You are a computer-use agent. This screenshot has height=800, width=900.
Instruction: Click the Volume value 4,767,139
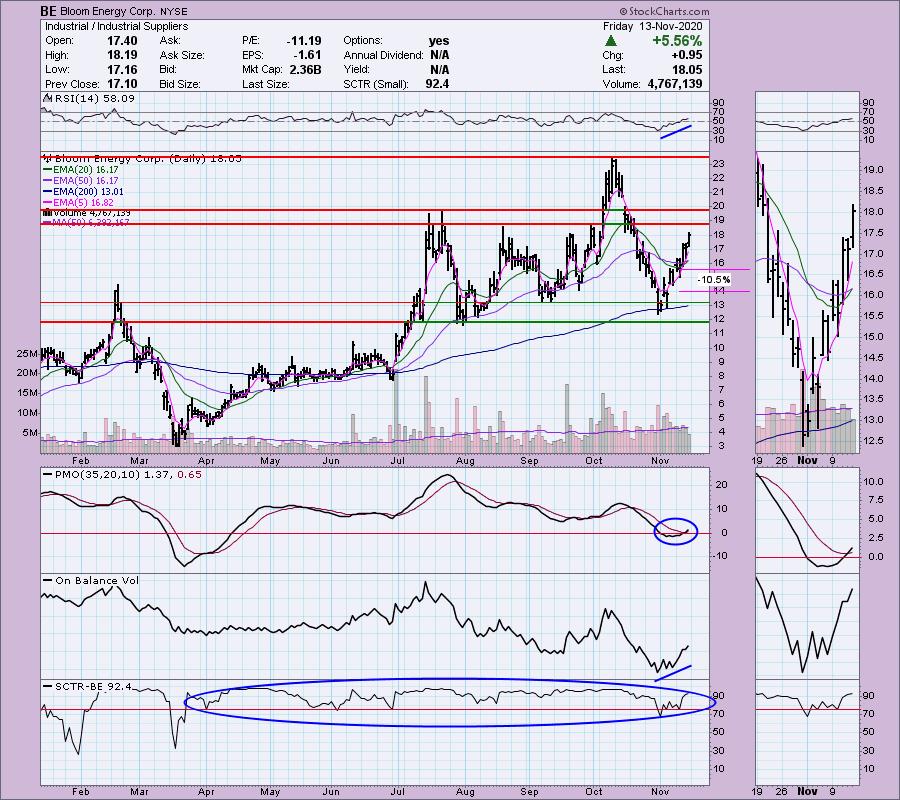coord(674,84)
